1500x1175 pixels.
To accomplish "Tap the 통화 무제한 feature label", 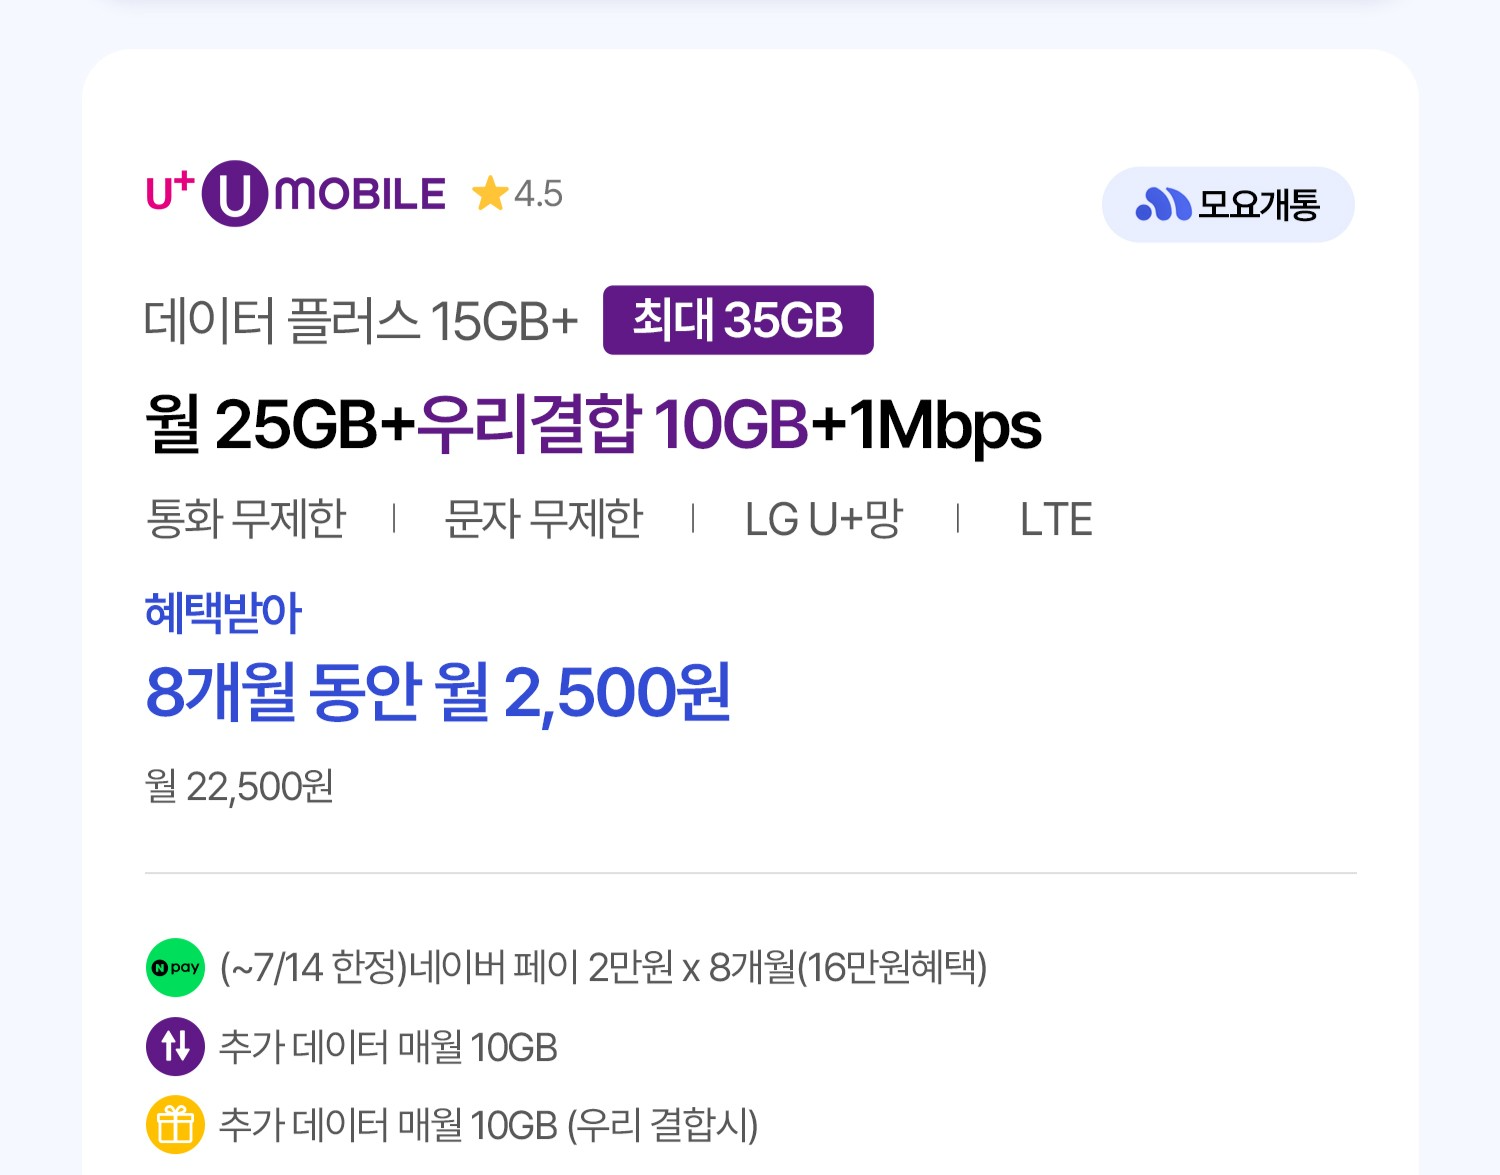I will coord(246,519).
